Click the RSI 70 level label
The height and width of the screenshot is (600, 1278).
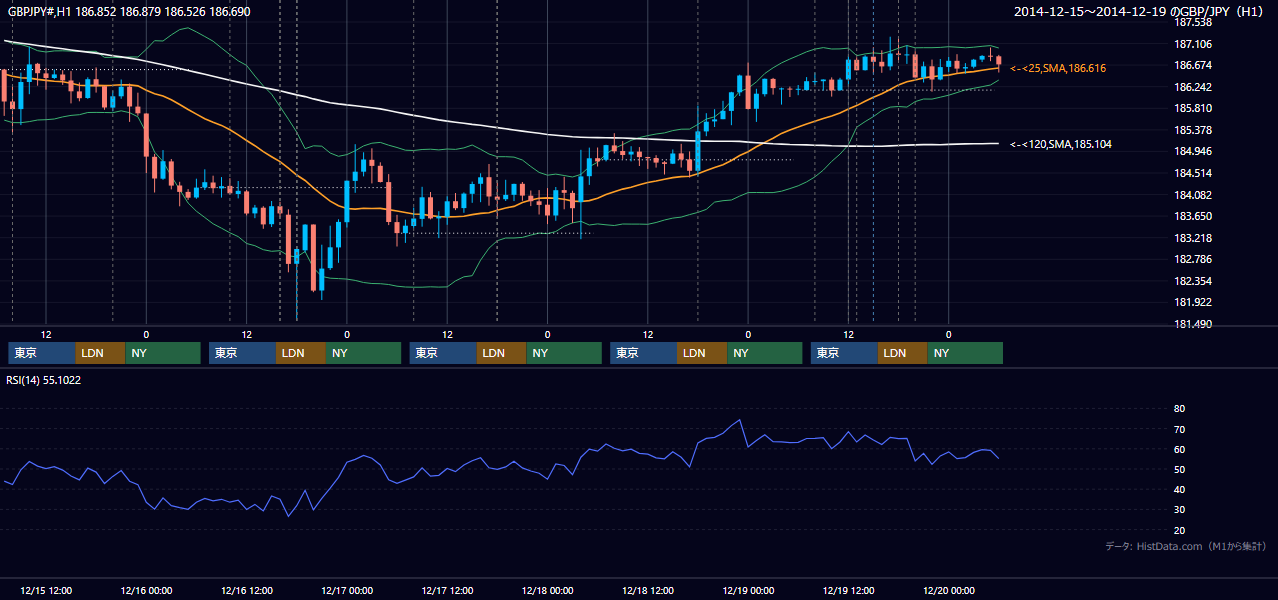click(1179, 429)
